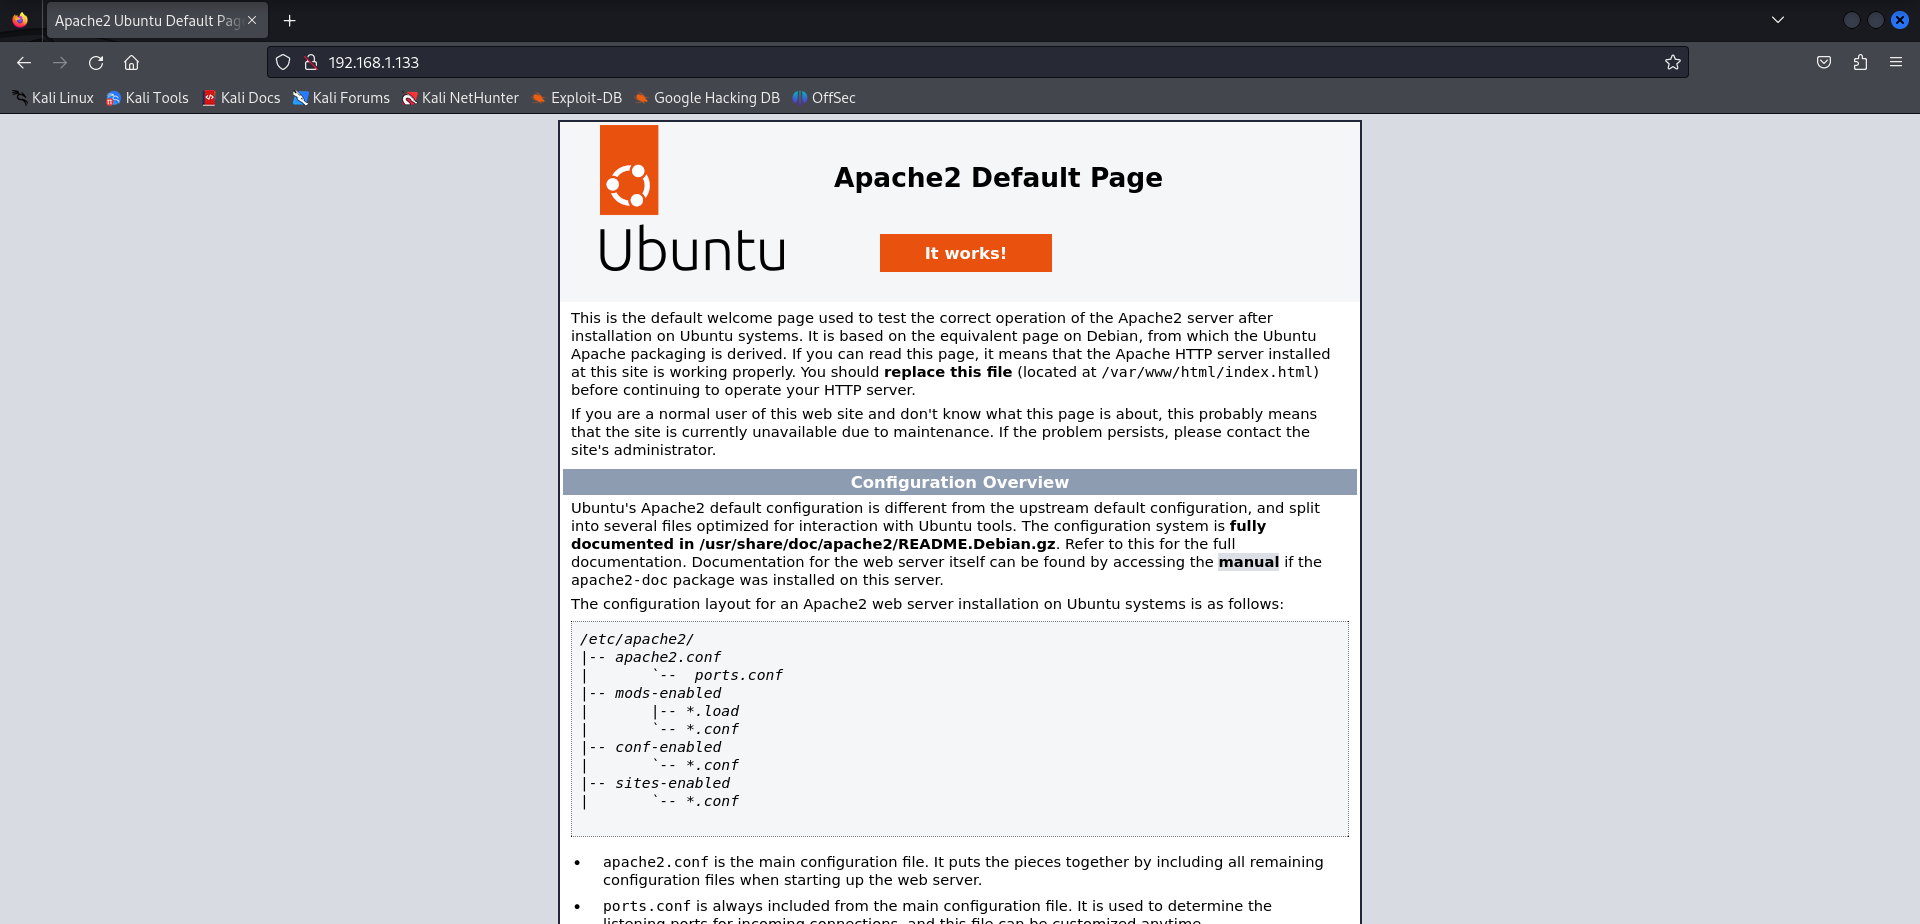The height and width of the screenshot is (924, 1920).
Task: Follow the manual link in Configuration Overview
Action: 1248,562
